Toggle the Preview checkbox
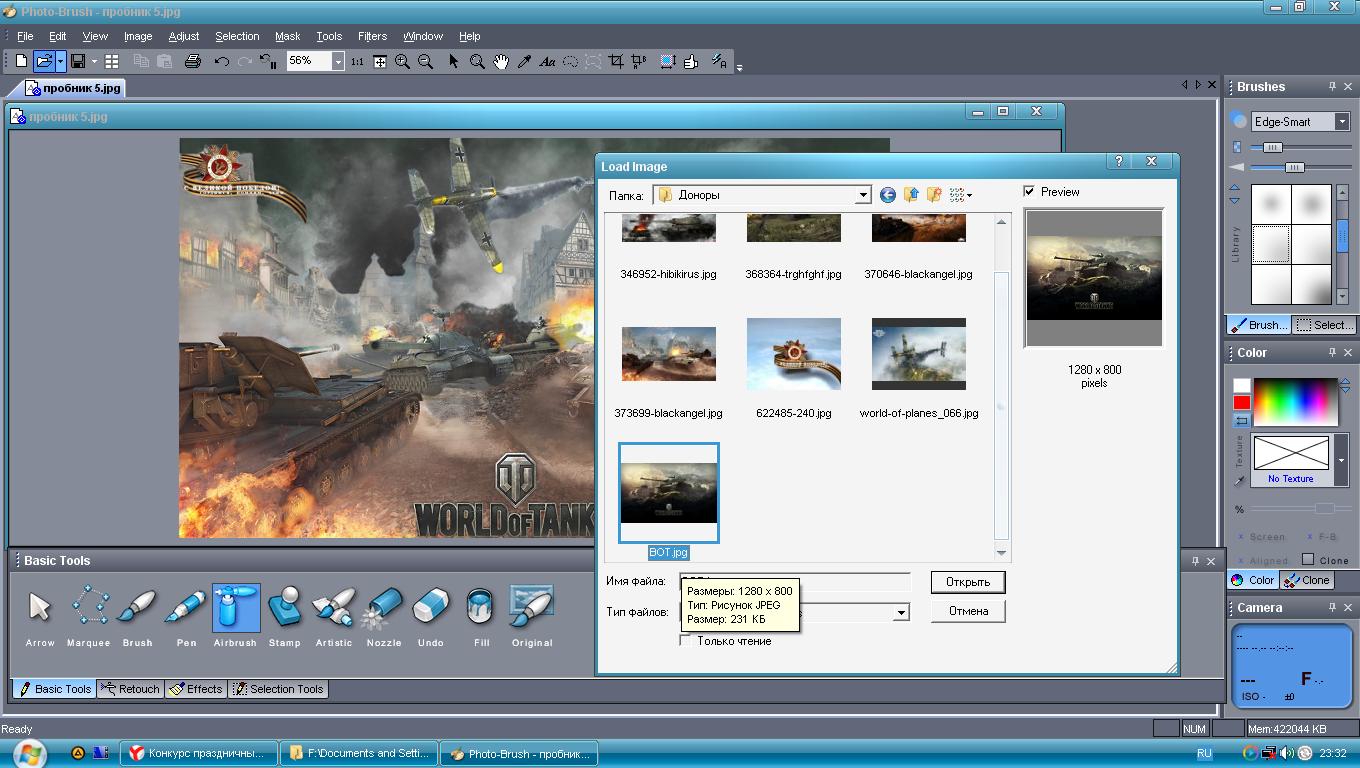The width and height of the screenshot is (1360, 768). click(1029, 191)
